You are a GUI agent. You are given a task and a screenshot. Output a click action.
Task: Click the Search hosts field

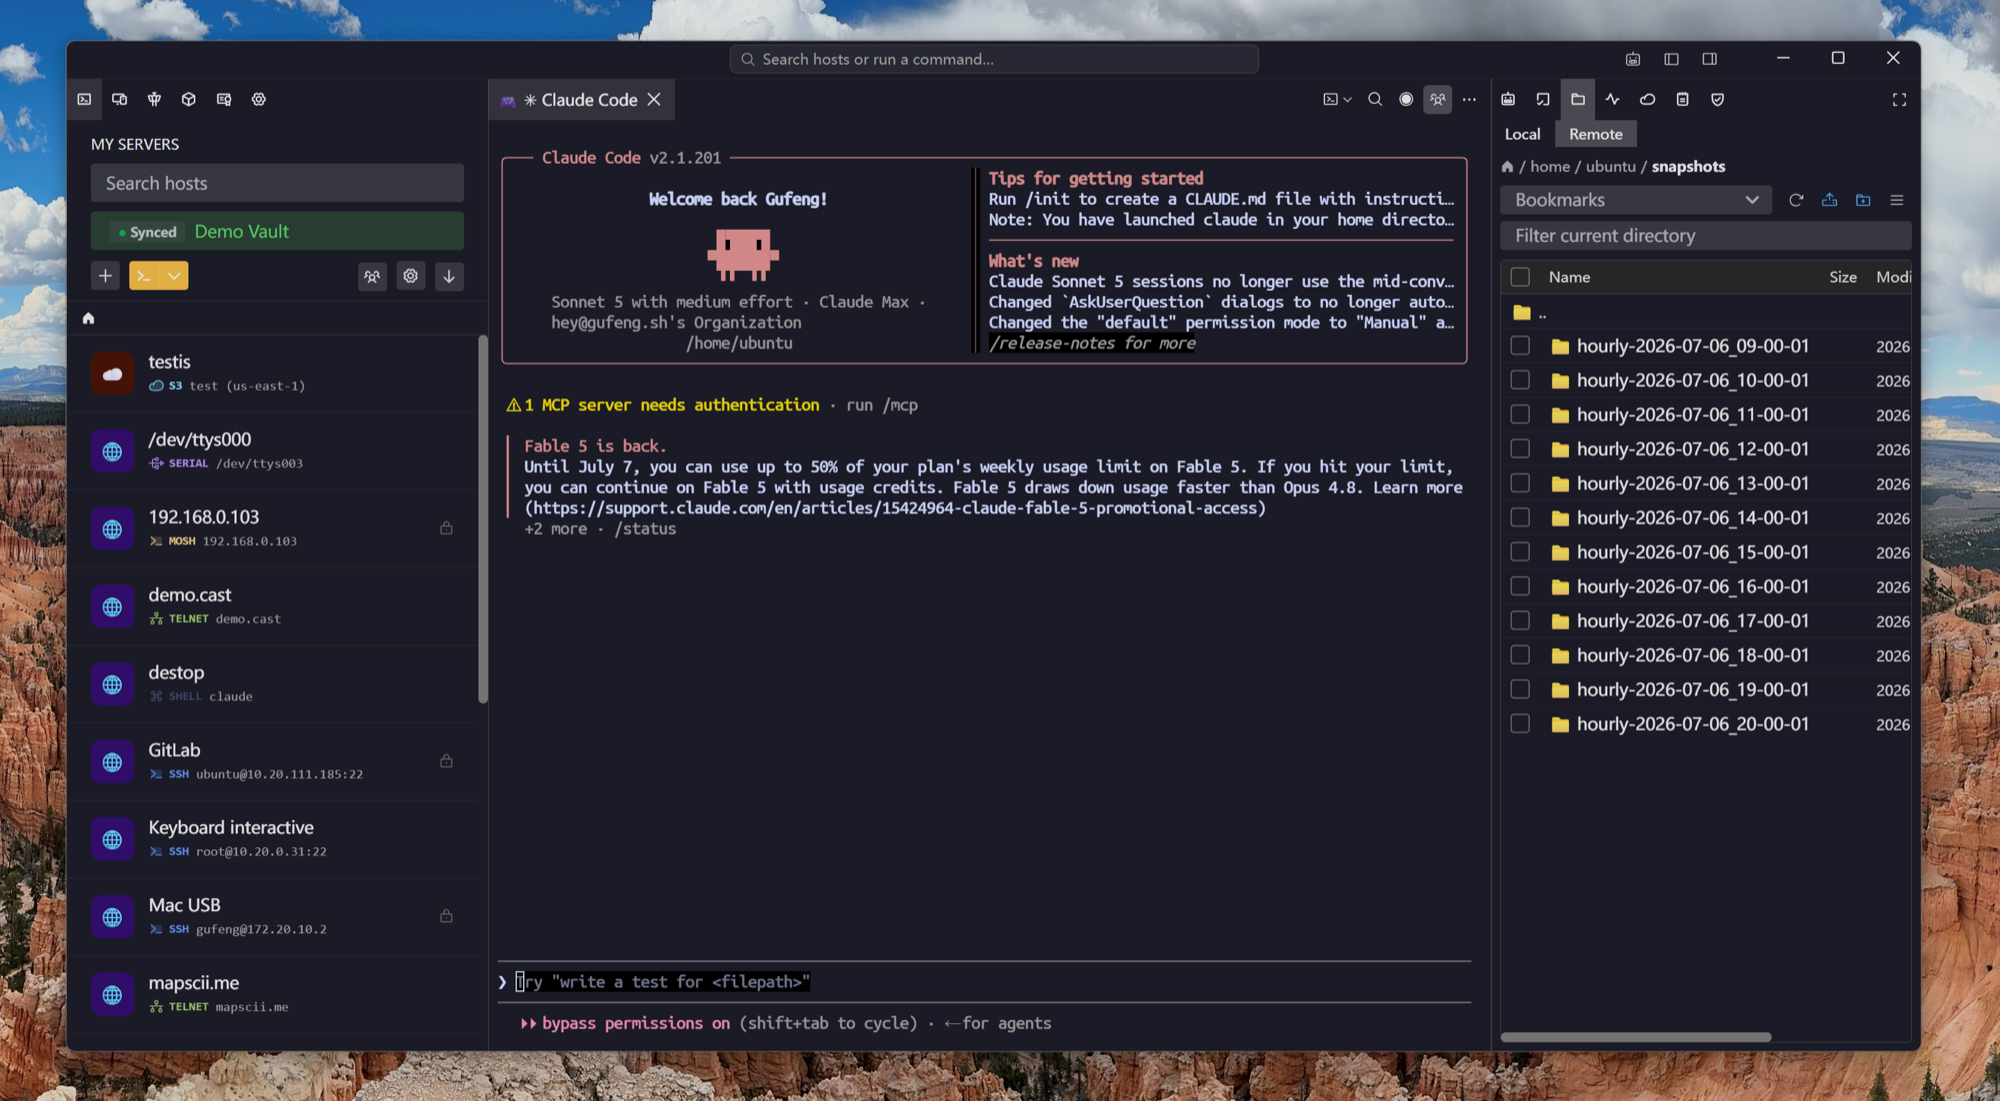277,183
